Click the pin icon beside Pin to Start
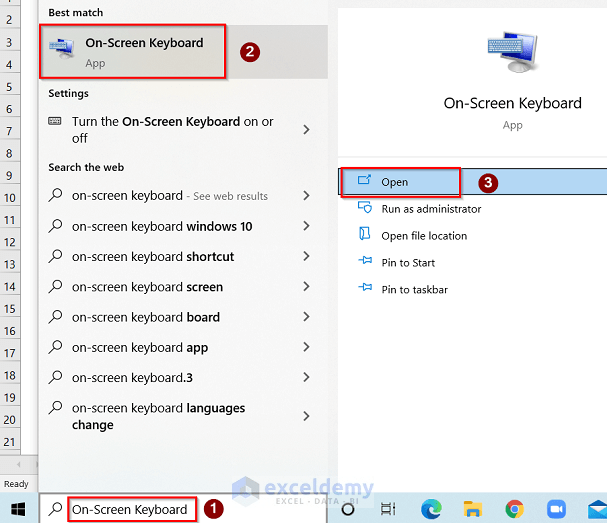Image resolution: width=607 pixels, height=523 pixels. 365,260
